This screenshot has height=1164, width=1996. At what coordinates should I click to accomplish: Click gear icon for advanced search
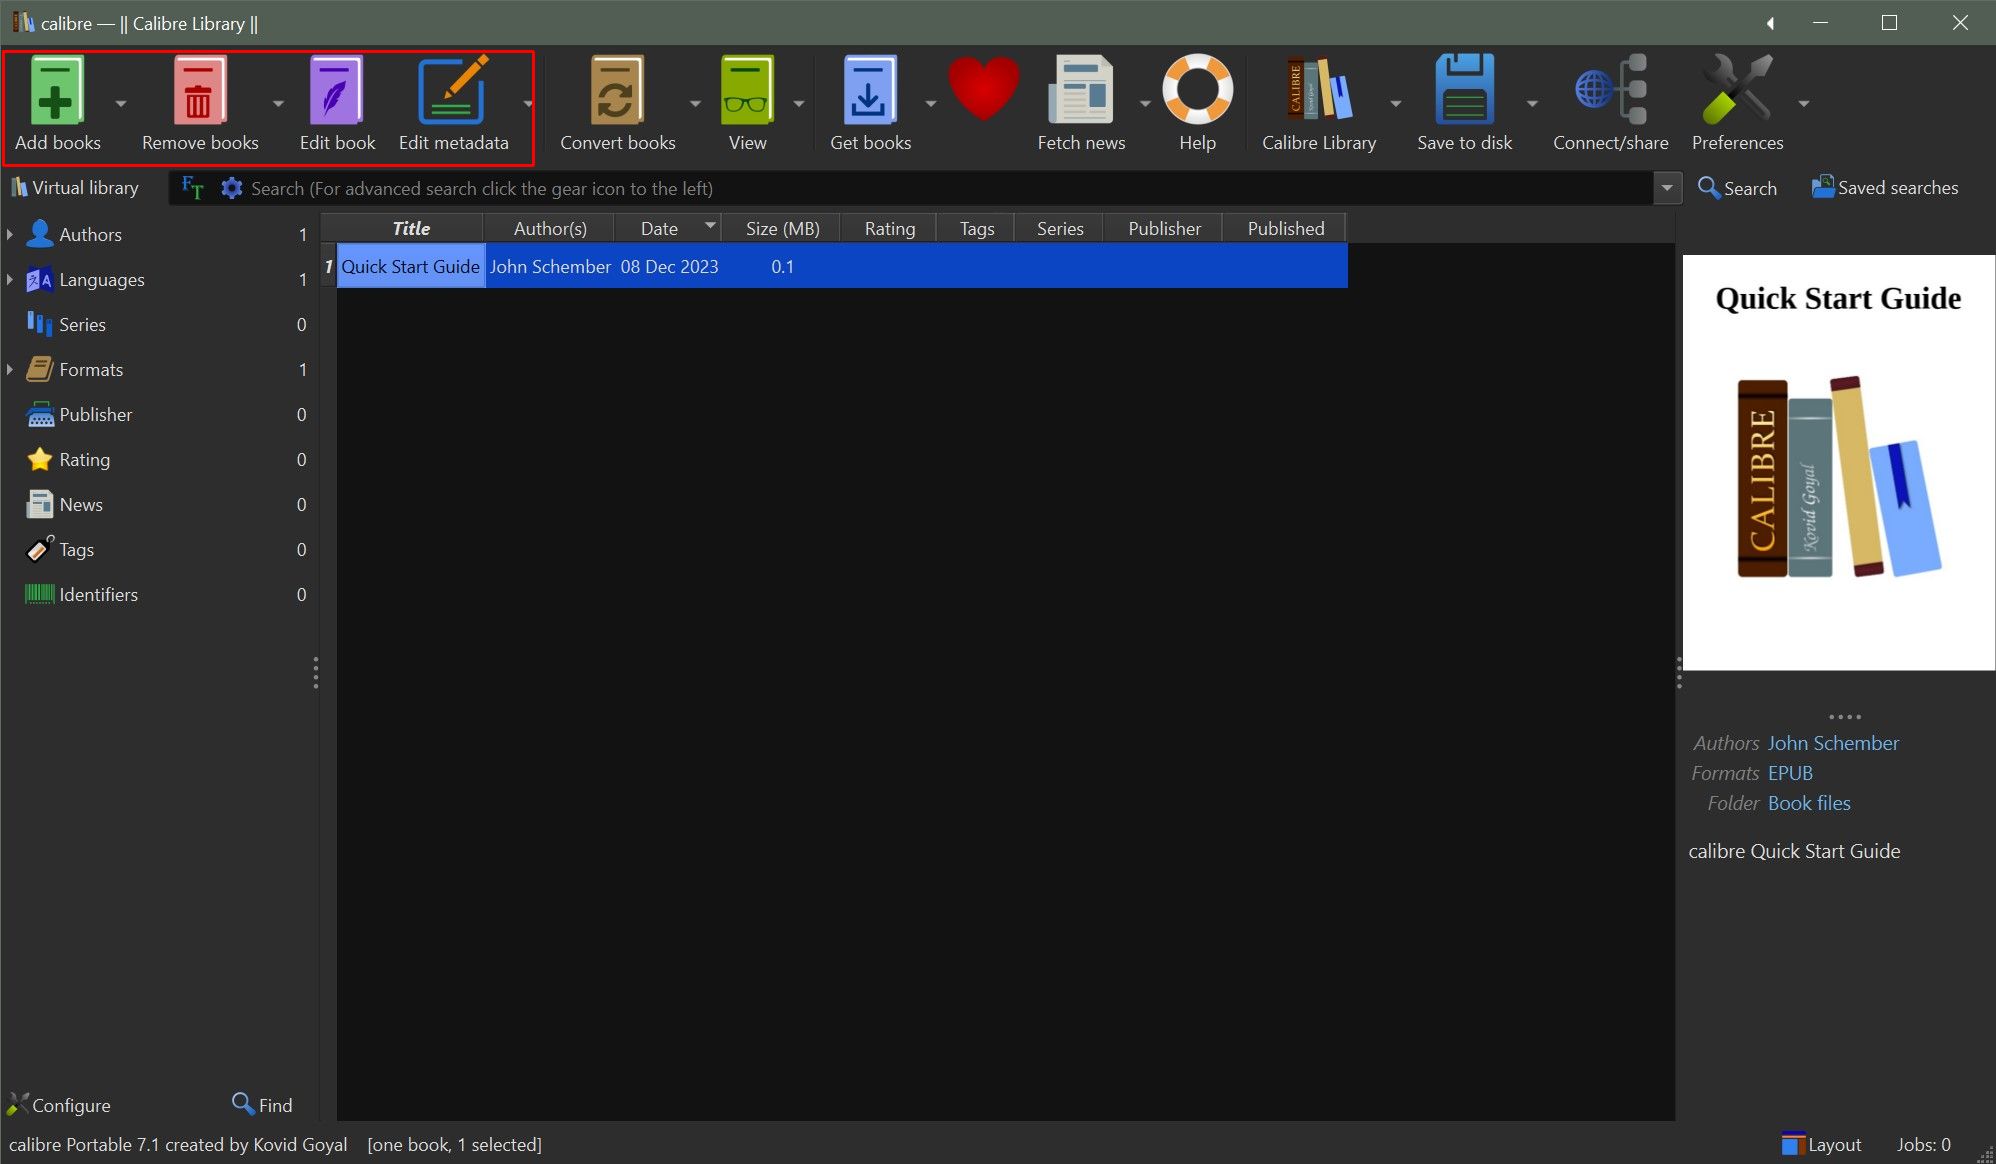coord(232,188)
